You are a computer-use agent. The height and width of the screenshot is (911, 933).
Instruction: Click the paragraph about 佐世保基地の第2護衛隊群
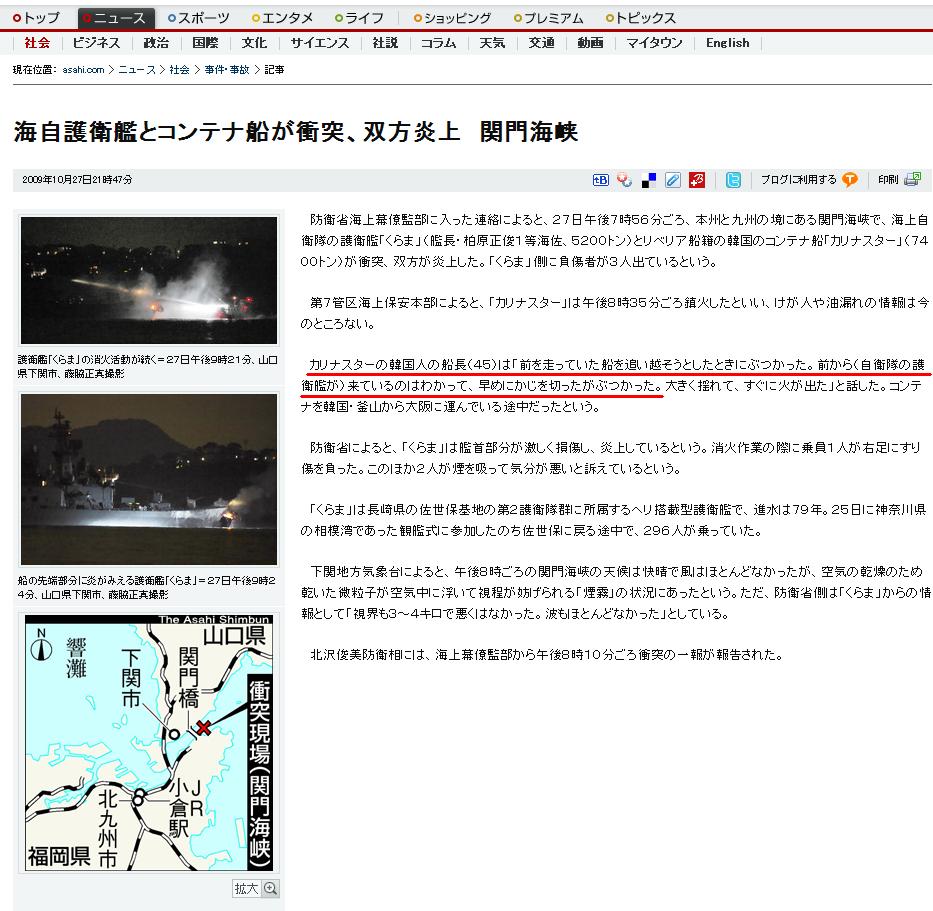(613, 519)
